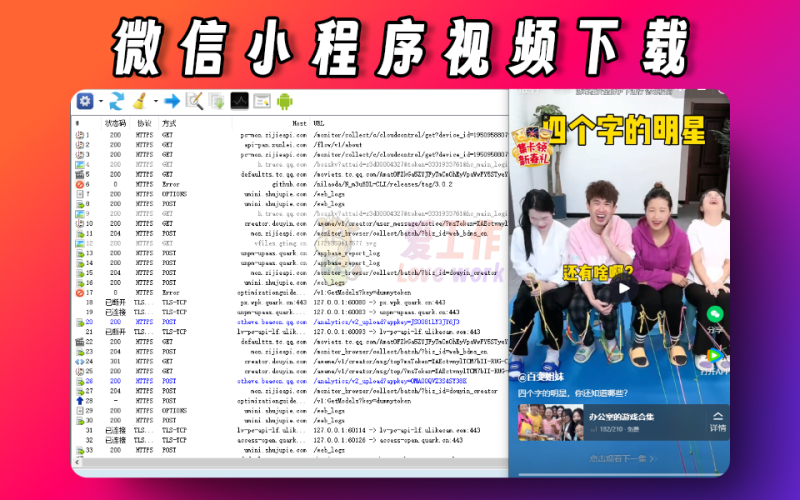Viewport: 800px width, 500px height.
Task: Open the 办公室的游戏合集 thumbnail
Action: coord(551,422)
